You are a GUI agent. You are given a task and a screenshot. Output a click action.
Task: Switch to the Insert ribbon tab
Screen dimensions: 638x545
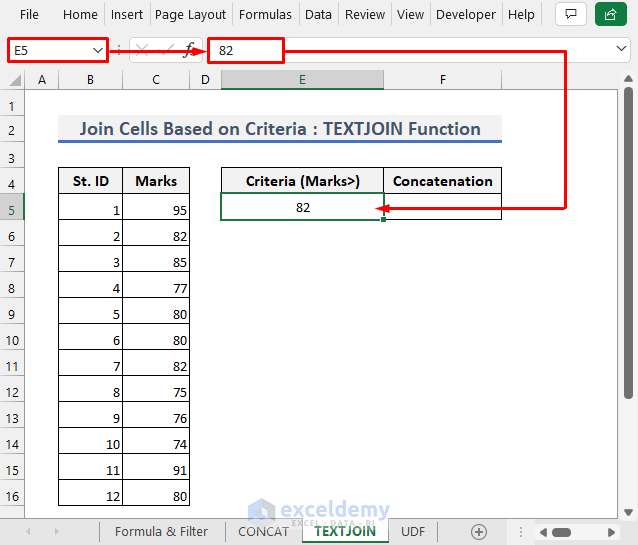click(127, 15)
